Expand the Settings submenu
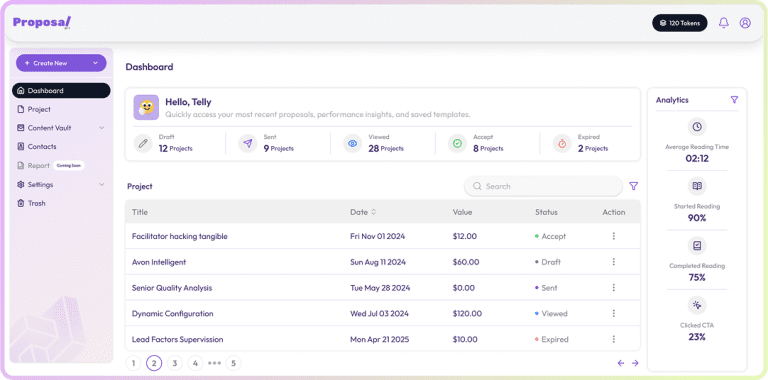 pos(102,185)
